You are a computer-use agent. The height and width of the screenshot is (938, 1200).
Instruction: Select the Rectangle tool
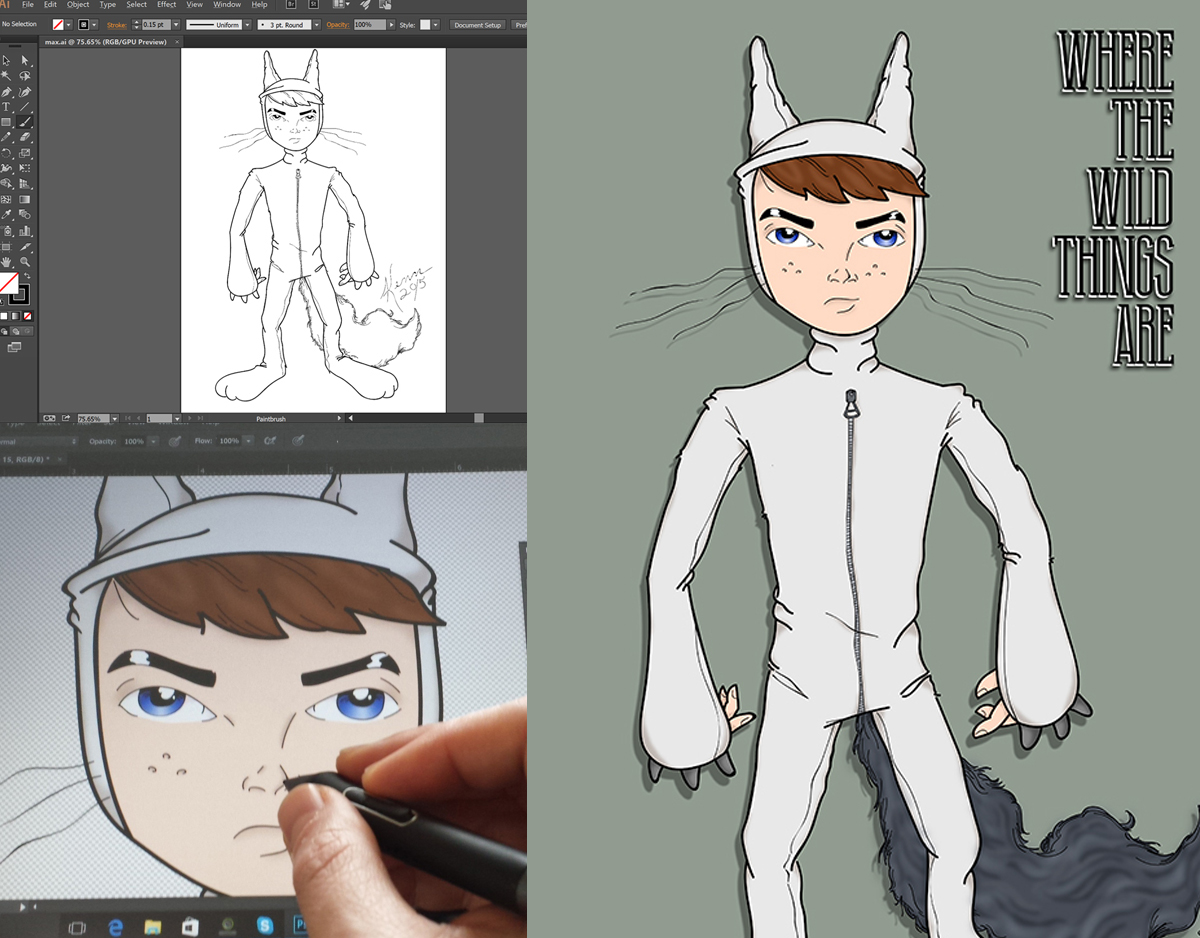(x=6, y=121)
